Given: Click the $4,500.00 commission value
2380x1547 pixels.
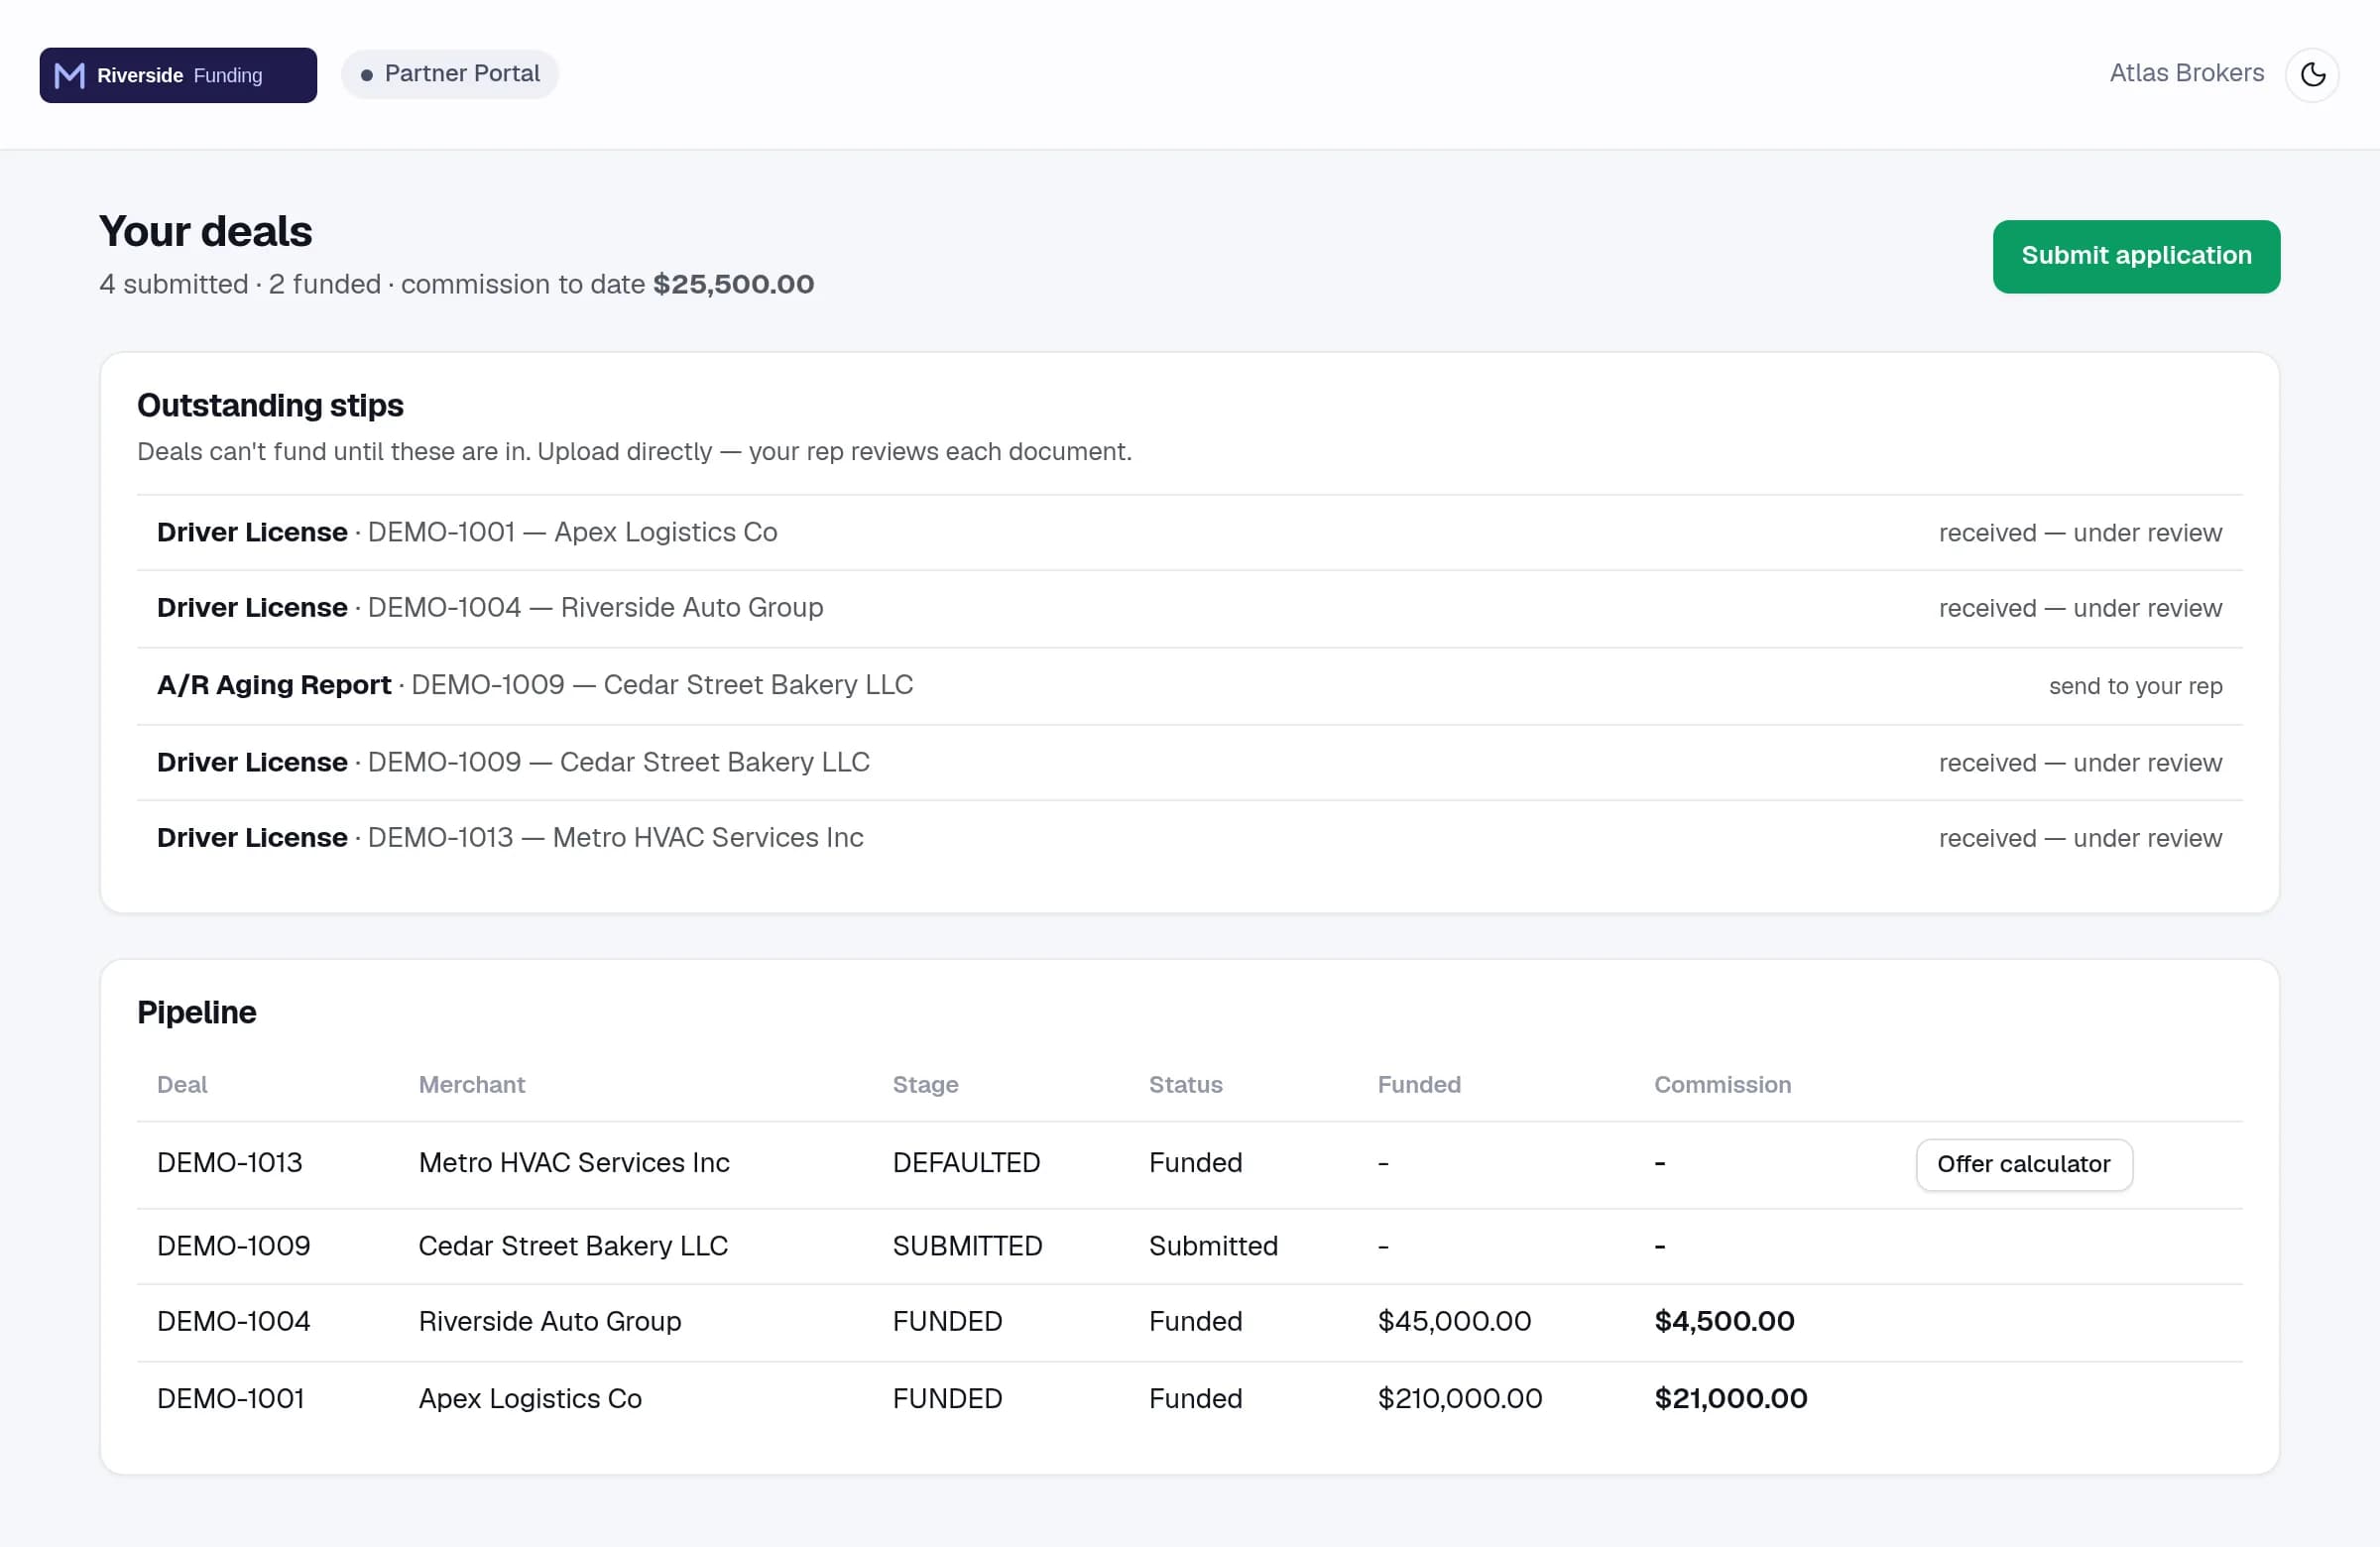Looking at the screenshot, I should click(1724, 1322).
